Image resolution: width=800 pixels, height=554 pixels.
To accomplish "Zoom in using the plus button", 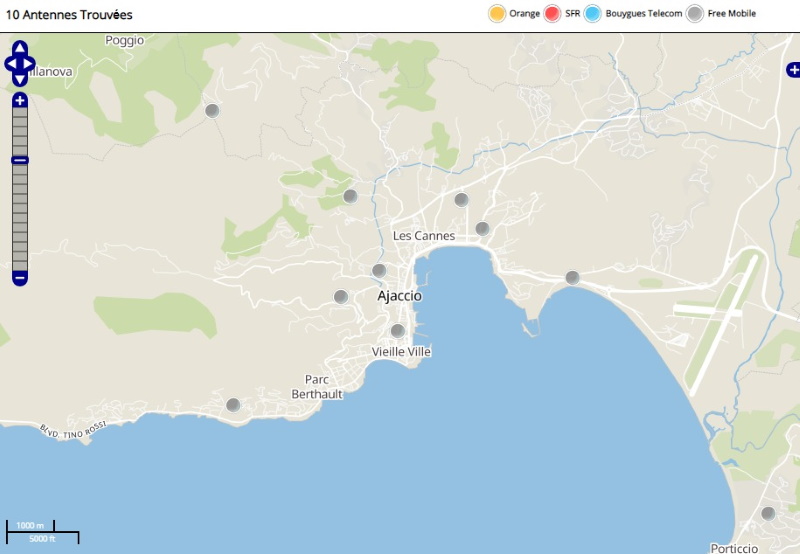I will [x=20, y=100].
